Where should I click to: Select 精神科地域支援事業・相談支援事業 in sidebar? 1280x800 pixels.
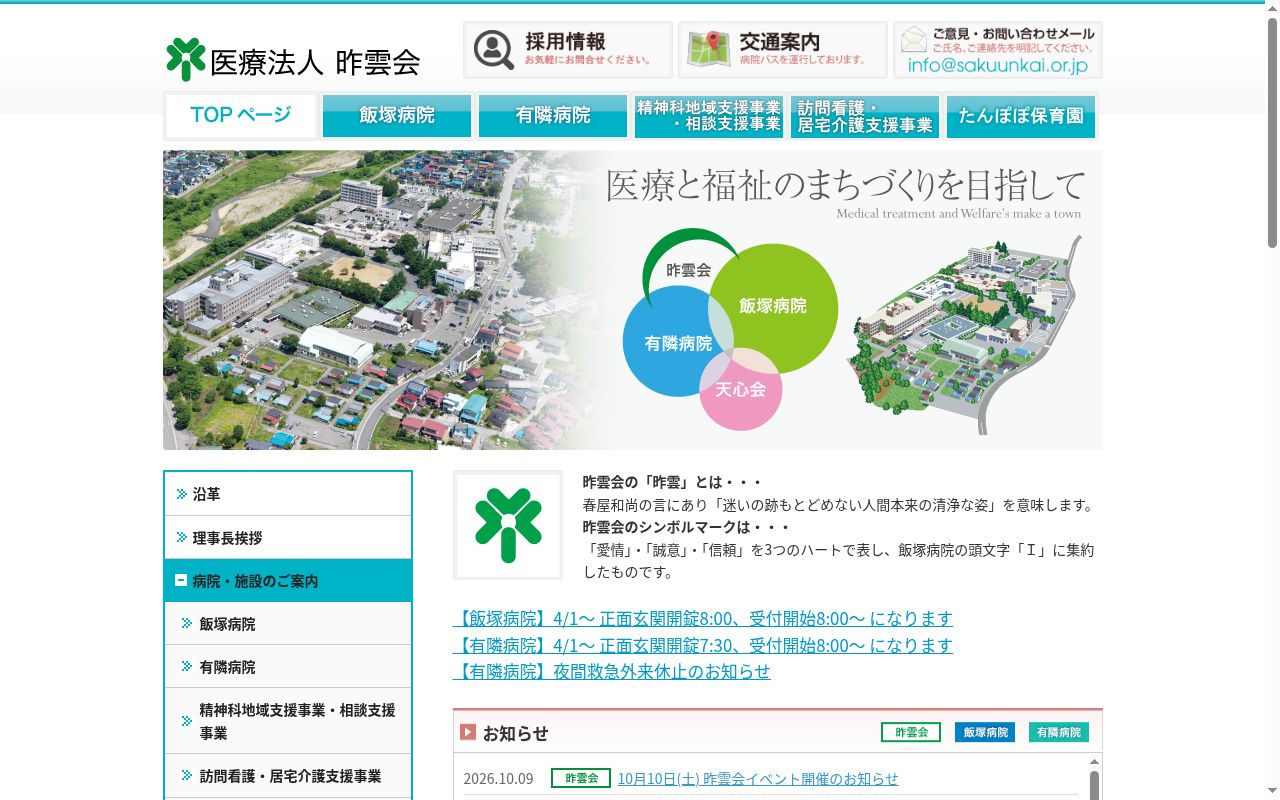(288, 721)
